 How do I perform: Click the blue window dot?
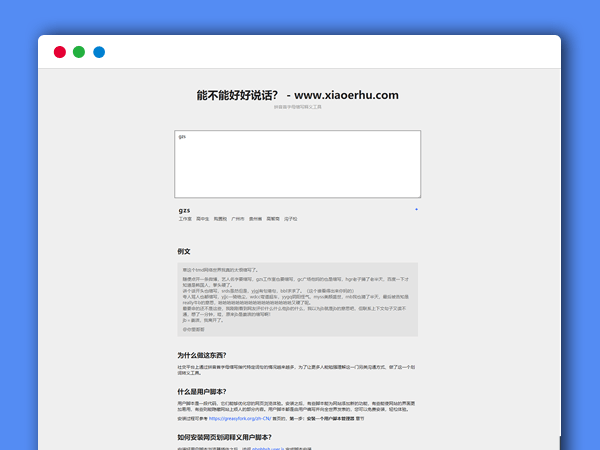coord(99,52)
